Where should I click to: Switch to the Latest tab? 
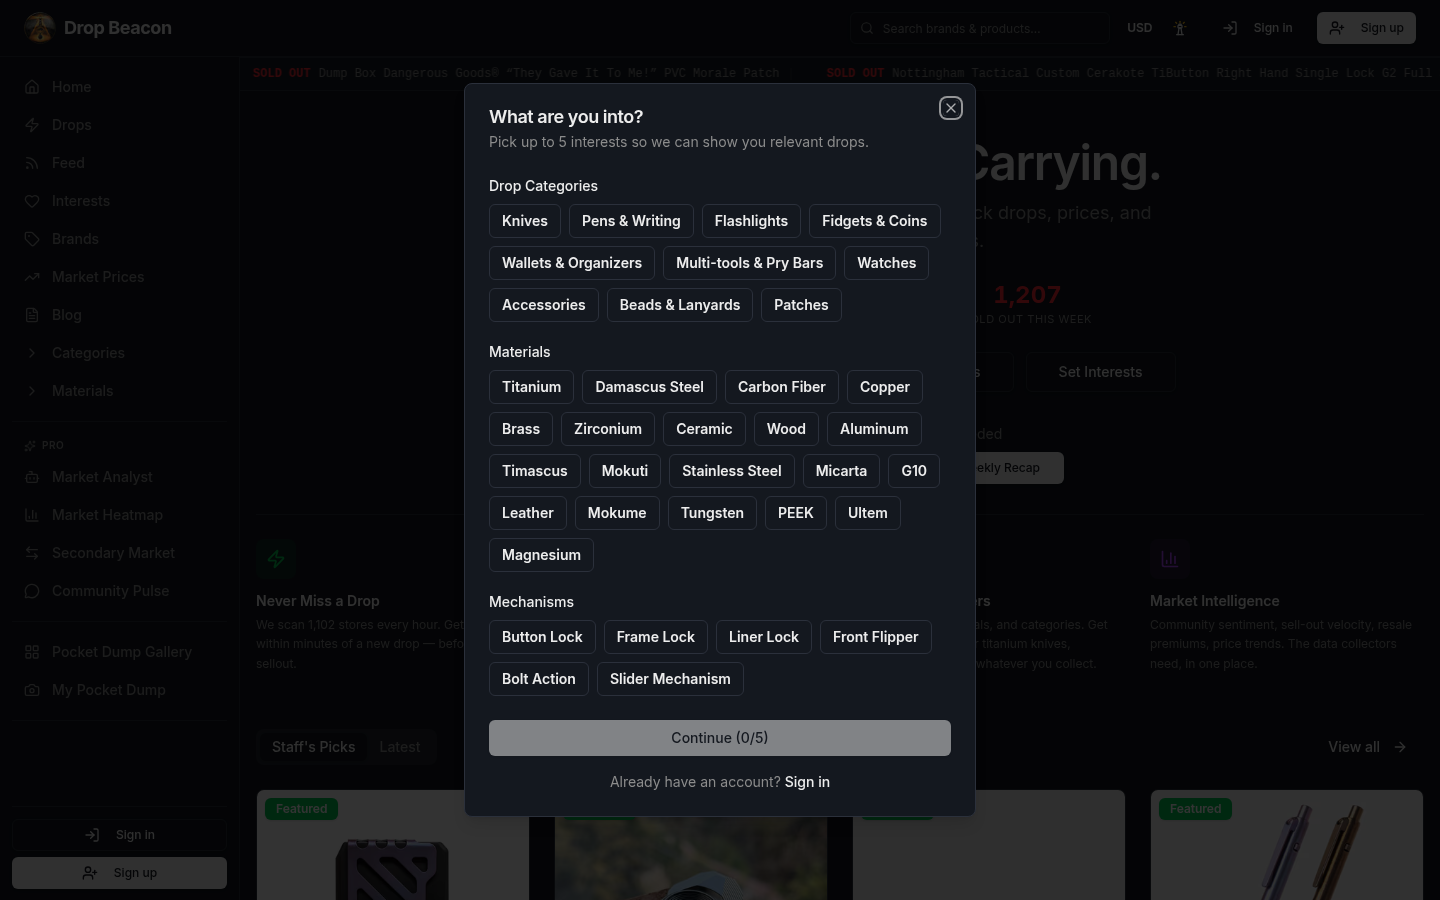click(399, 746)
